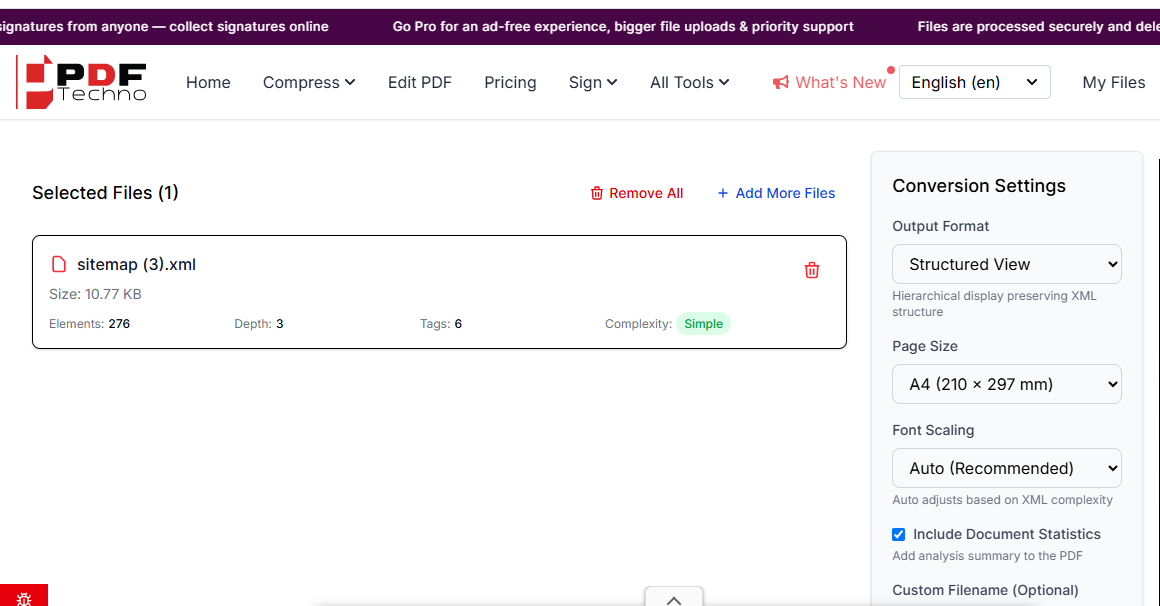This screenshot has width=1160, height=606.
Task: Click the trash icon in Remove All
Action: click(596, 193)
